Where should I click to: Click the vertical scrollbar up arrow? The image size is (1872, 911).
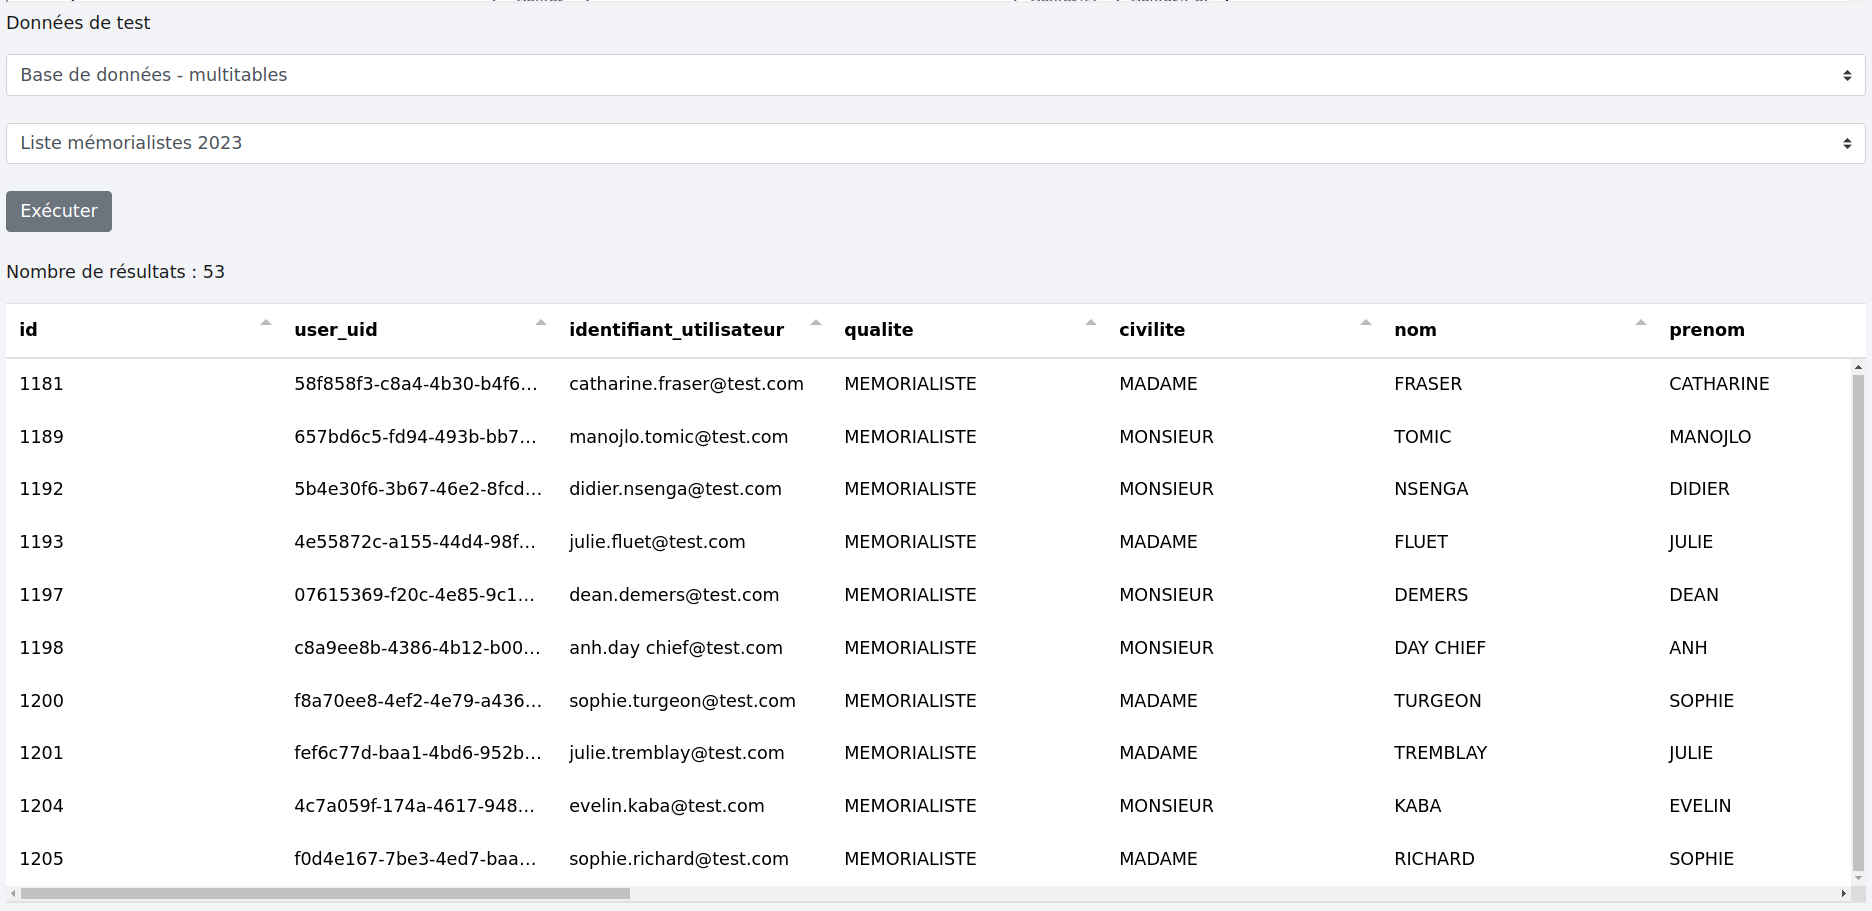coord(1858,368)
